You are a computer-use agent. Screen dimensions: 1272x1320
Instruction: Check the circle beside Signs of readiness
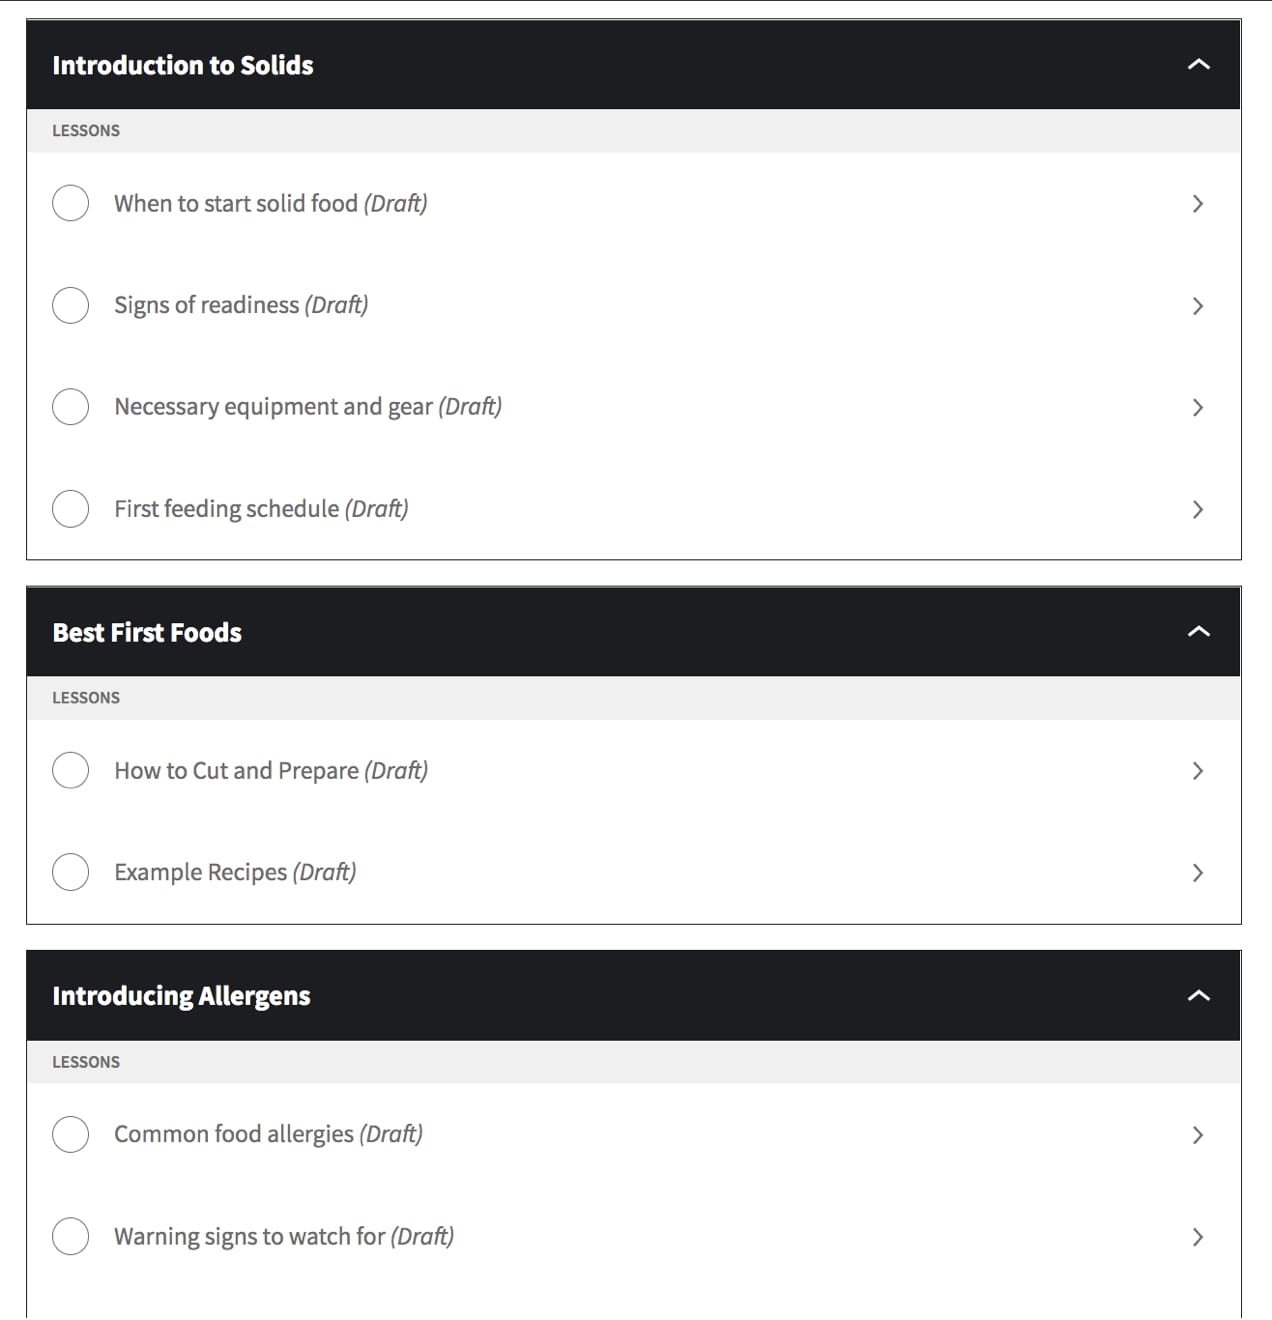(70, 305)
